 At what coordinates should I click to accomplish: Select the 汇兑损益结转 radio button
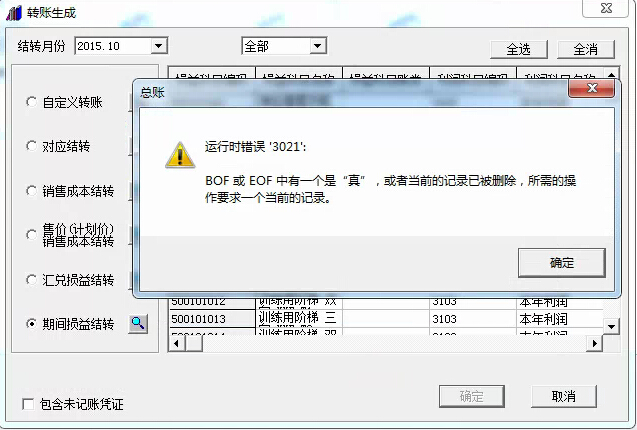pyautogui.click(x=31, y=280)
